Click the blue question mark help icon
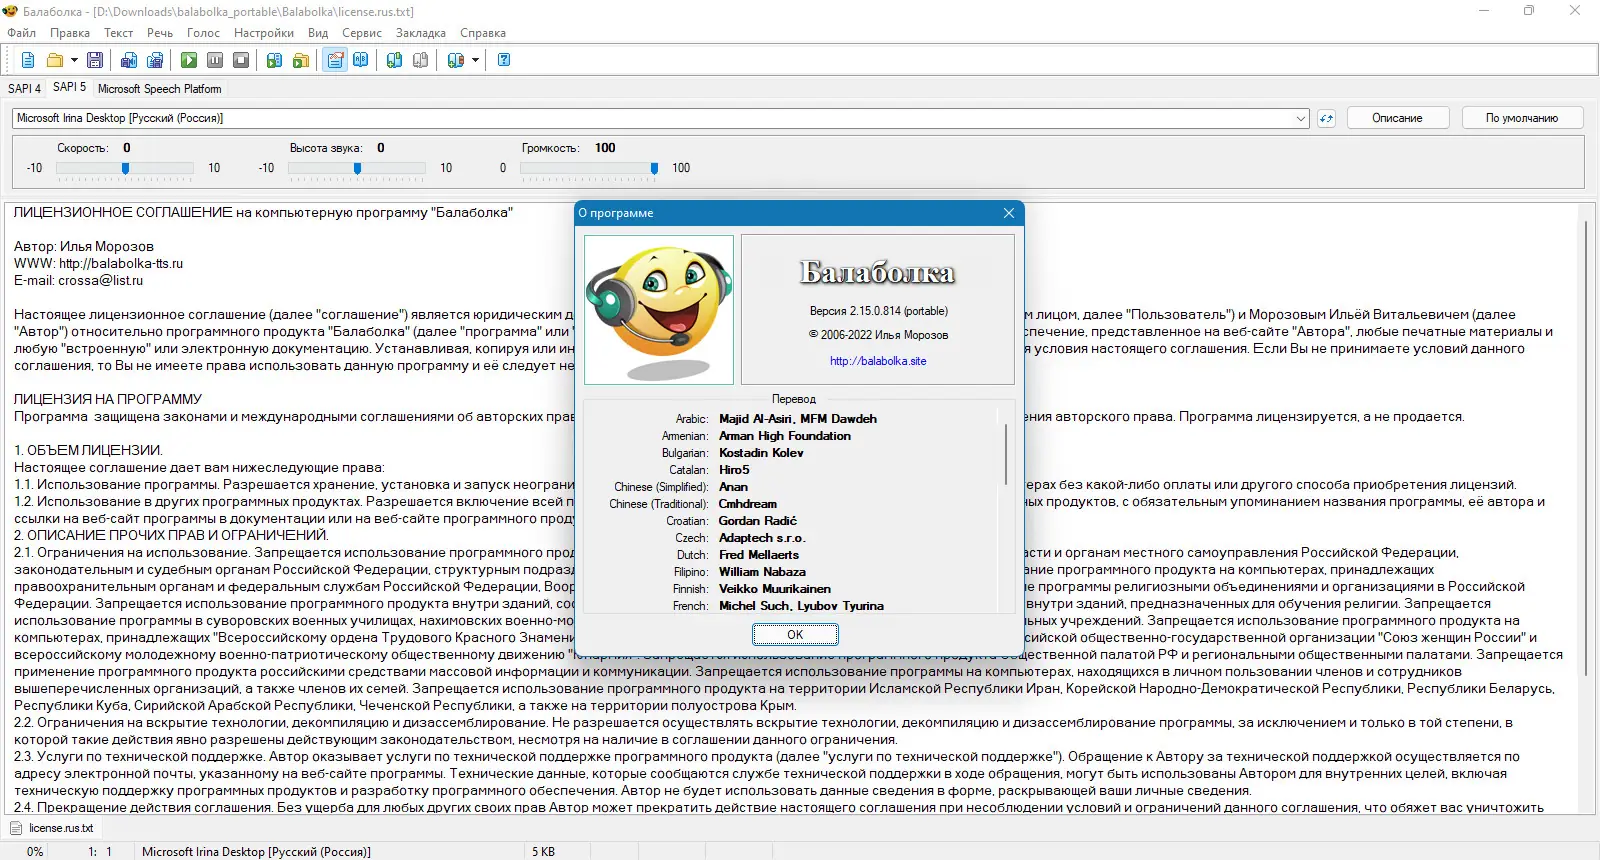This screenshot has height=860, width=1600. click(504, 60)
